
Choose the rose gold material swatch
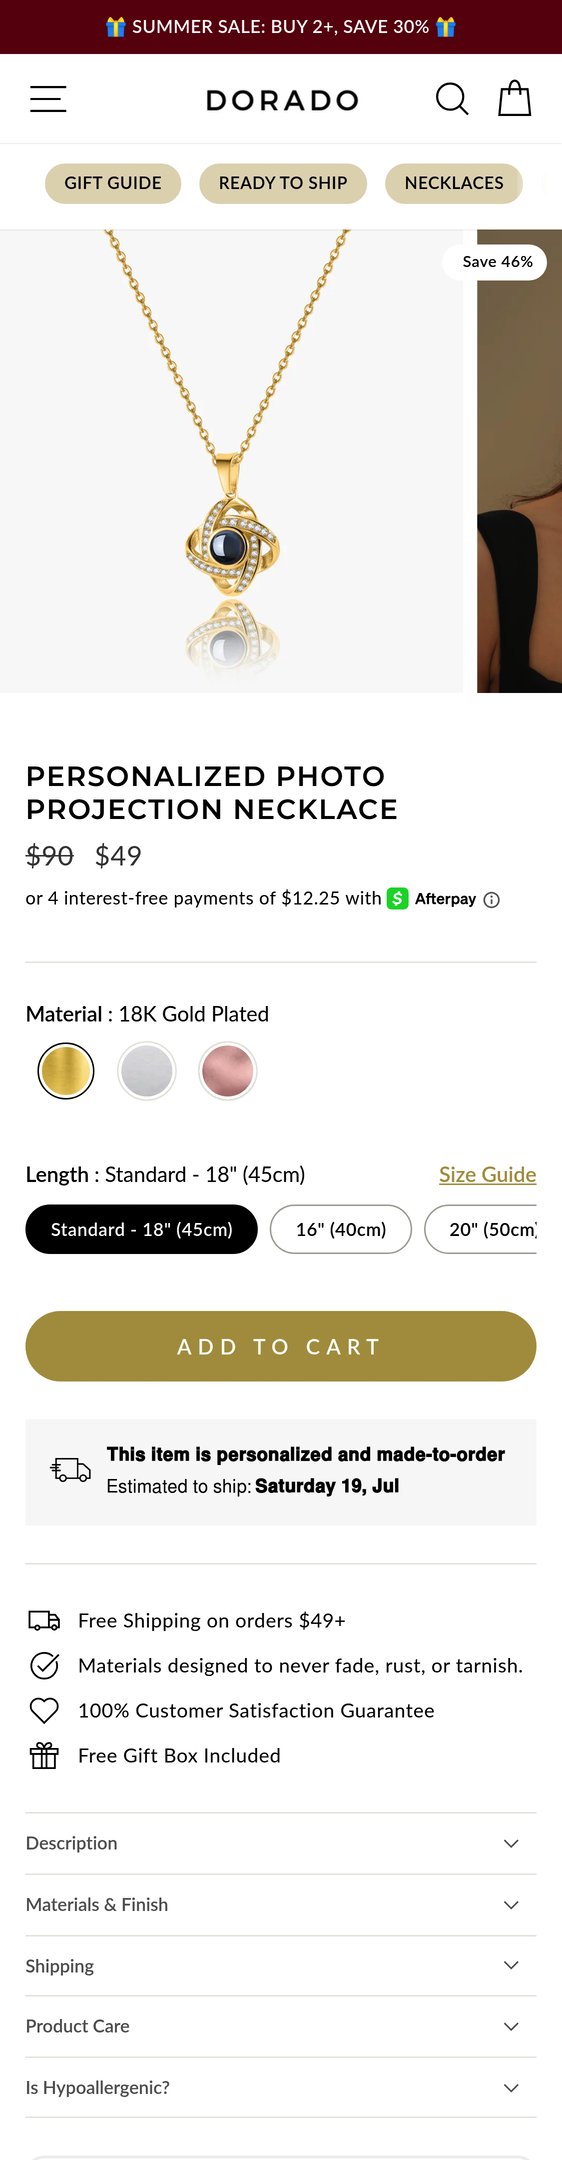pyautogui.click(x=227, y=1070)
